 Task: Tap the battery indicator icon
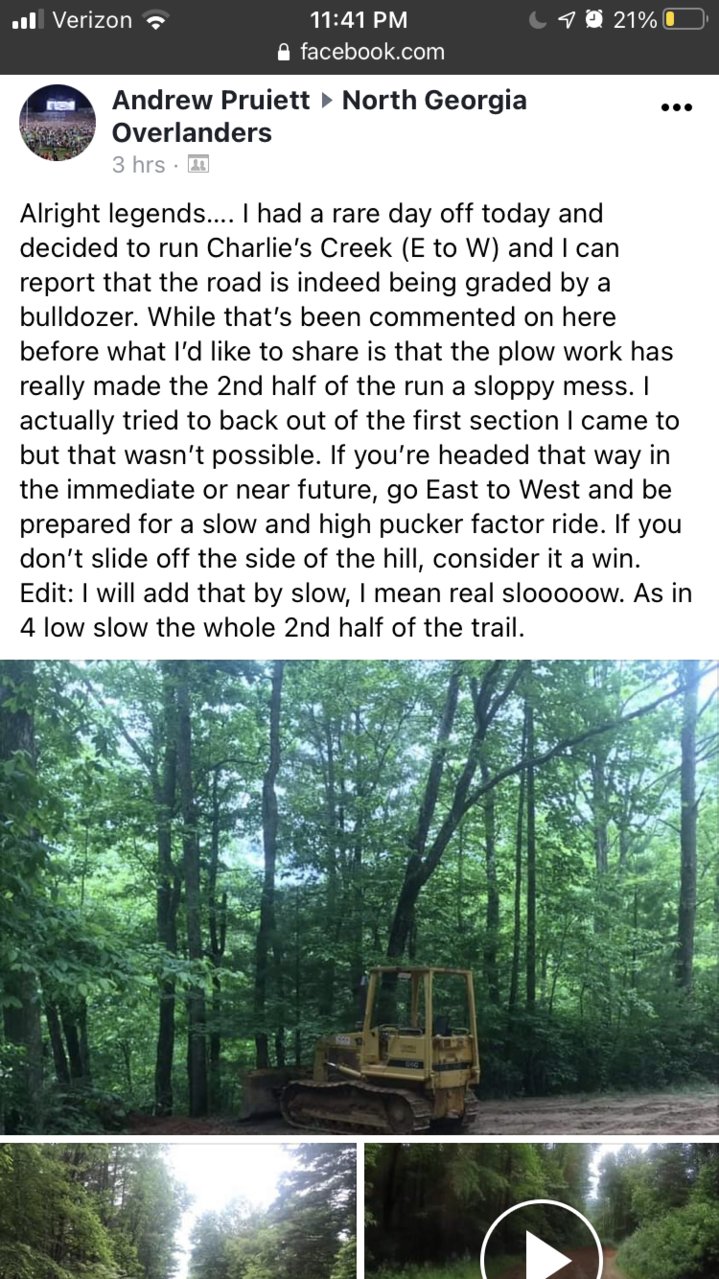point(685,19)
